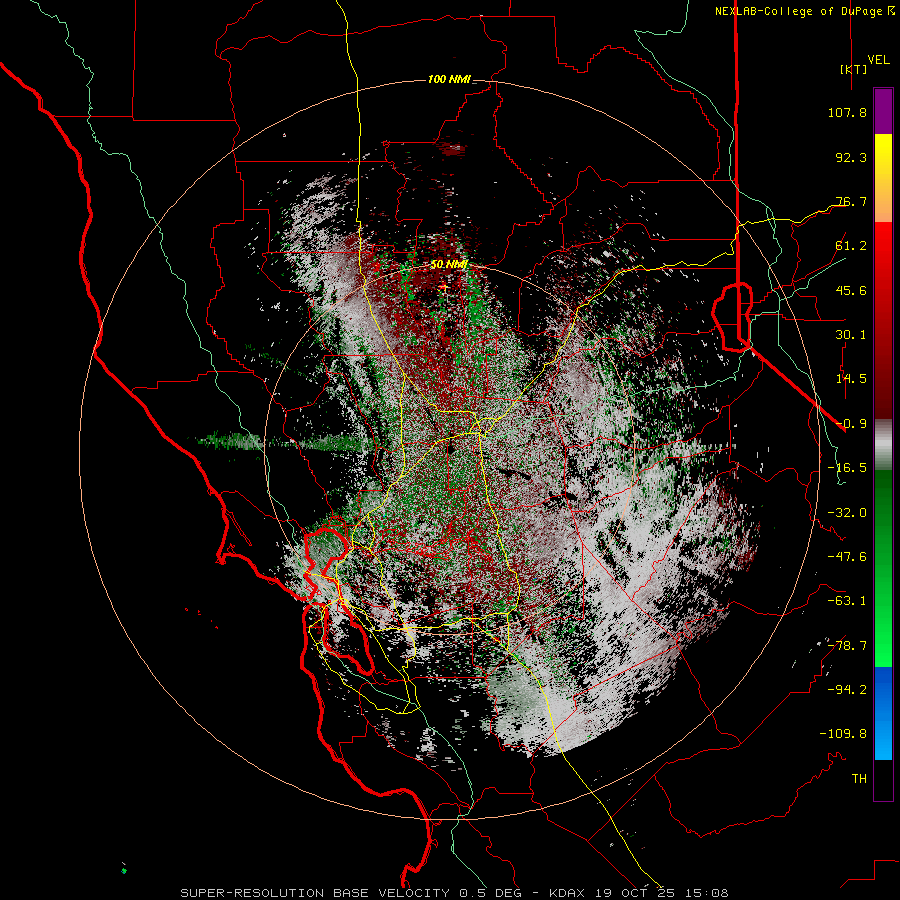The image size is (900, 900).
Task: Click the Super-Resolution Base Velocity caption
Action: point(455,893)
